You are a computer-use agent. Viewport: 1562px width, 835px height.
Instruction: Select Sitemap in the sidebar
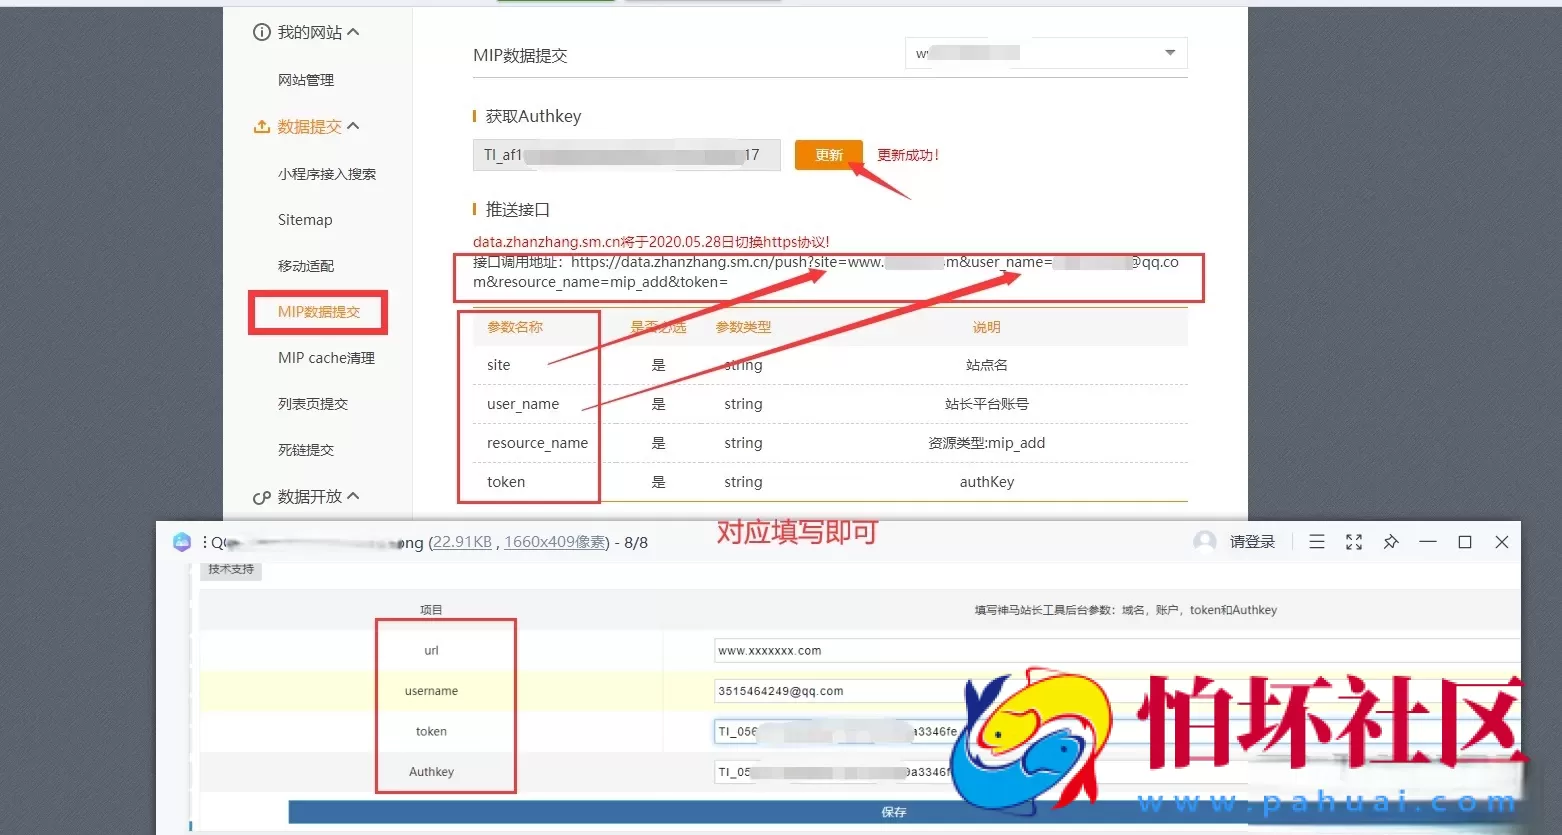(304, 219)
